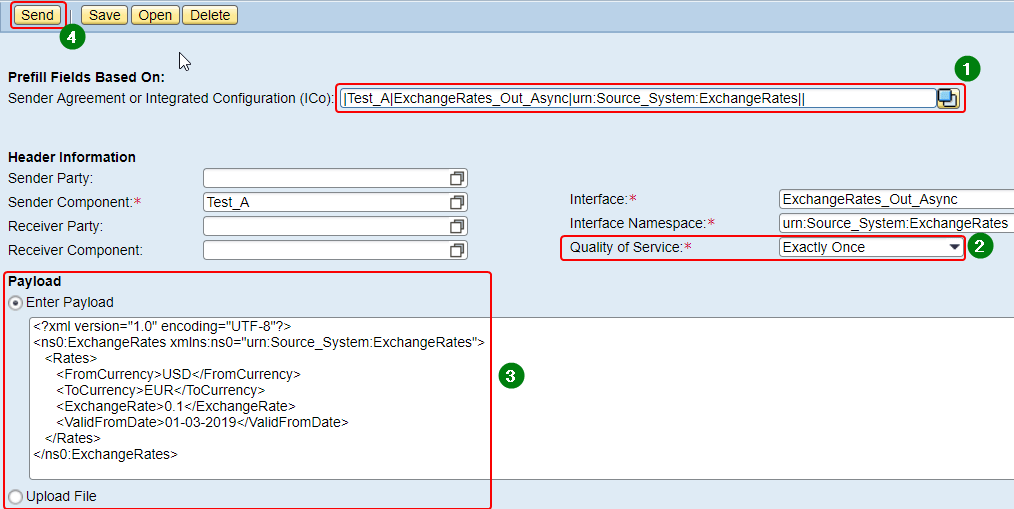Image resolution: width=1014 pixels, height=509 pixels.
Task: Click the opening <Rates> tag line
Action: coord(71,358)
